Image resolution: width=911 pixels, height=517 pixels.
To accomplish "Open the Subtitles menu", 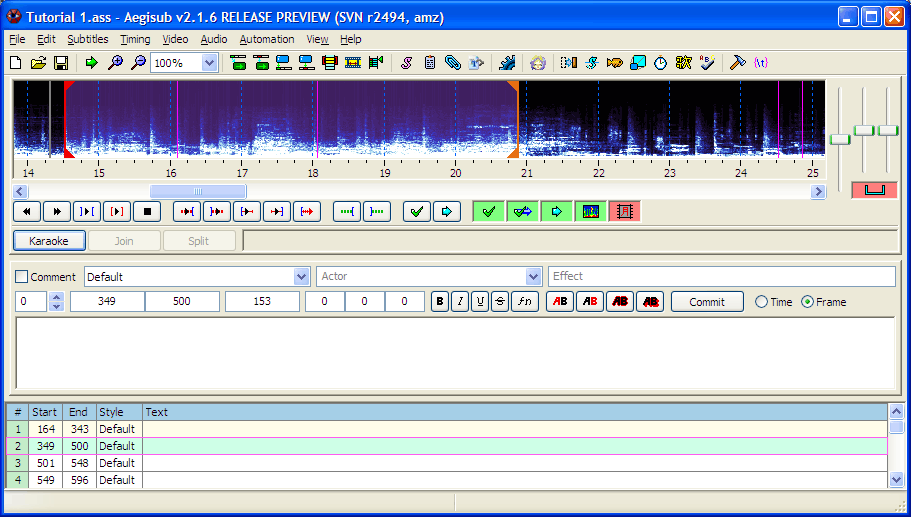I will point(88,40).
